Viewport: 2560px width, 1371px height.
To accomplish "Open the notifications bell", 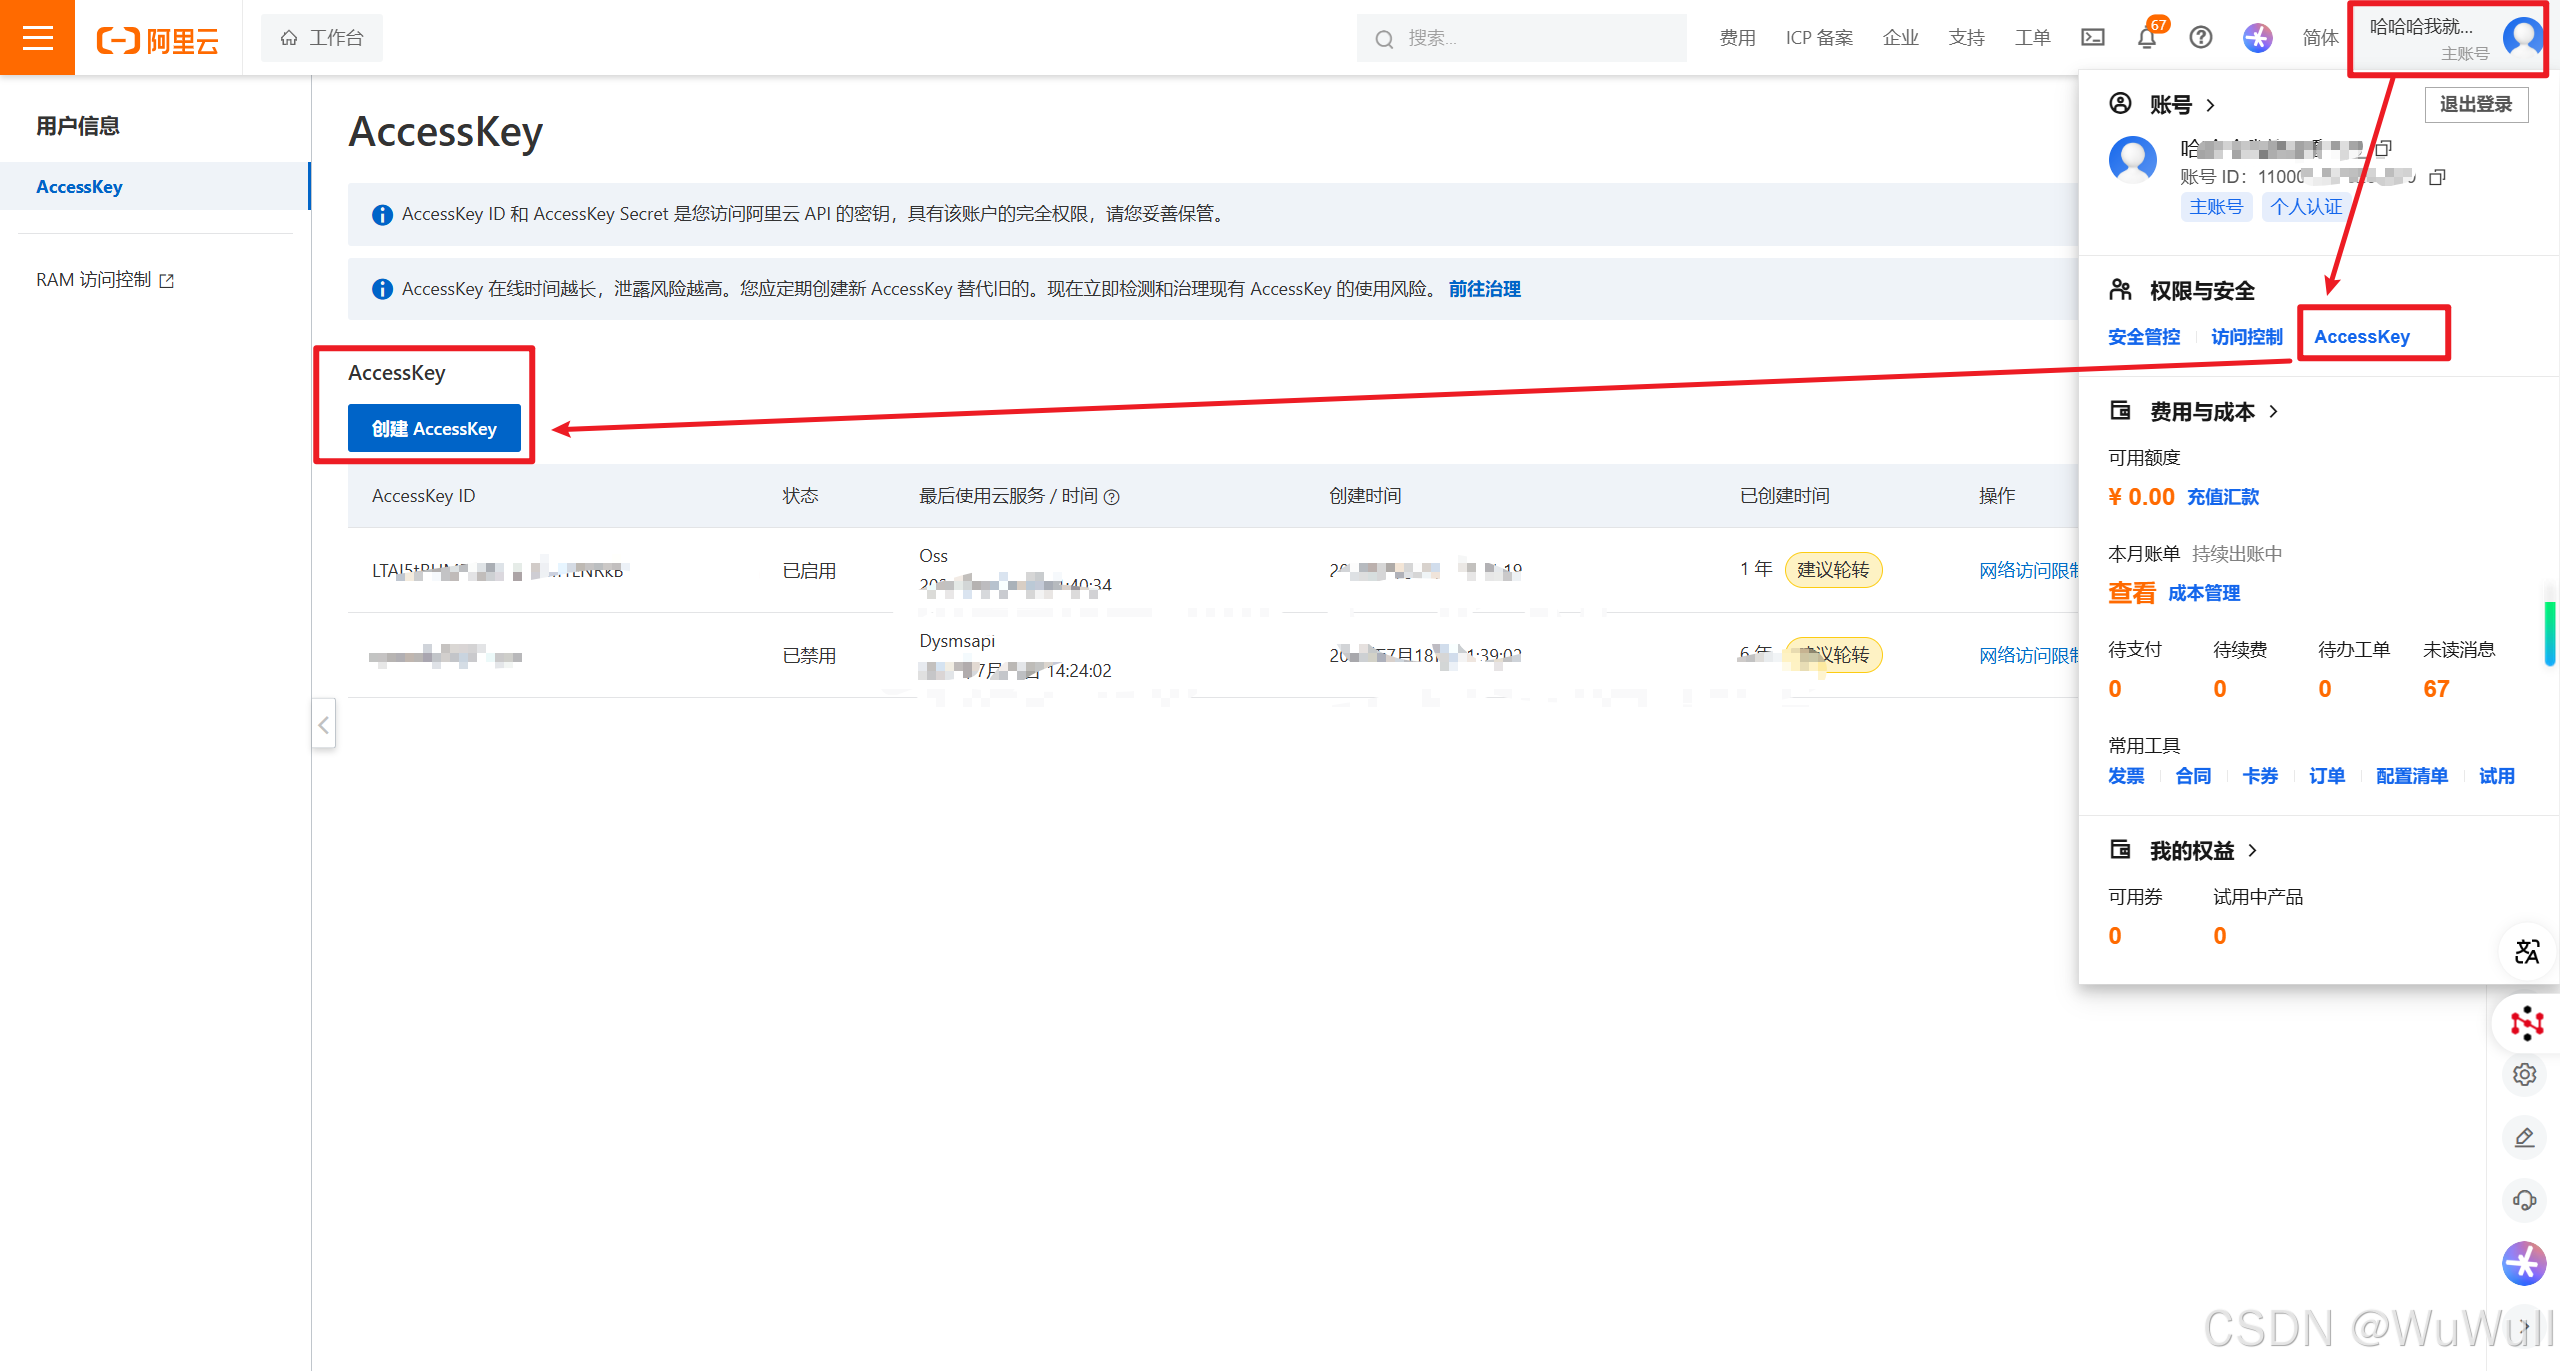I will [x=2147, y=38].
